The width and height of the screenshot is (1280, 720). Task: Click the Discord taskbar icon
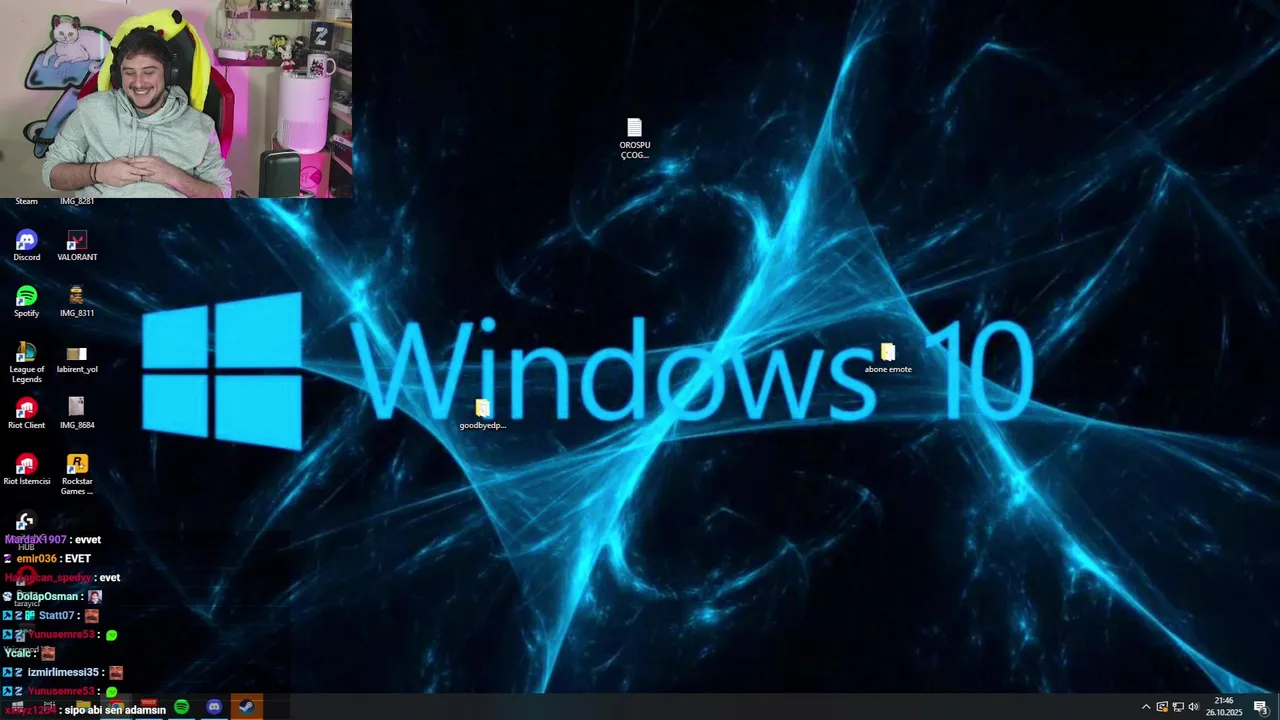[214, 707]
